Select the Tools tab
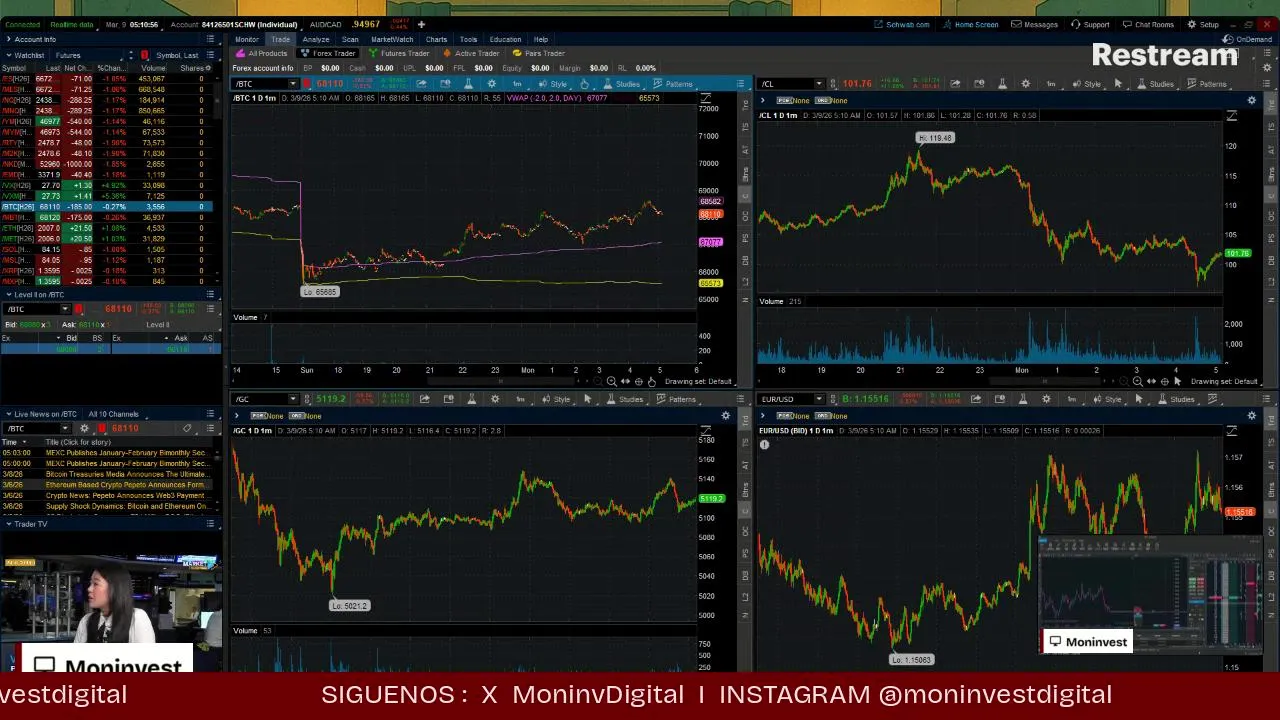Image resolution: width=1280 pixels, height=720 pixels. coord(468,39)
